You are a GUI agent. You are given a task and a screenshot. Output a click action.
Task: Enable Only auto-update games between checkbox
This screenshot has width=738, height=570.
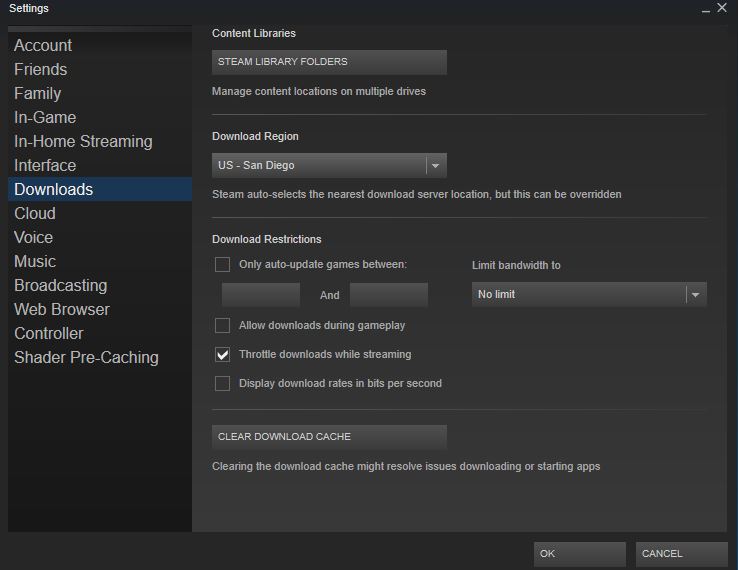point(222,265)
